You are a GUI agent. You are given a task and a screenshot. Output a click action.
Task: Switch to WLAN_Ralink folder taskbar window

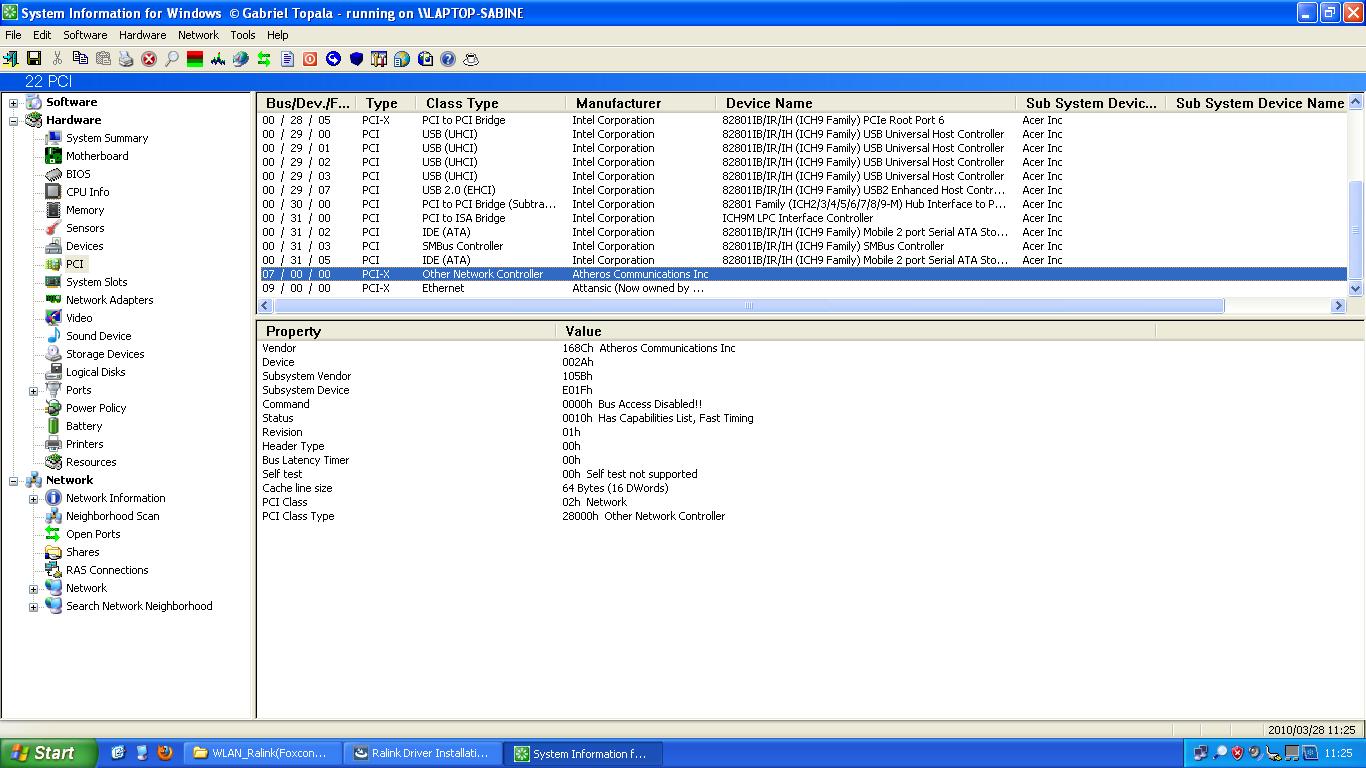(264, 754)
